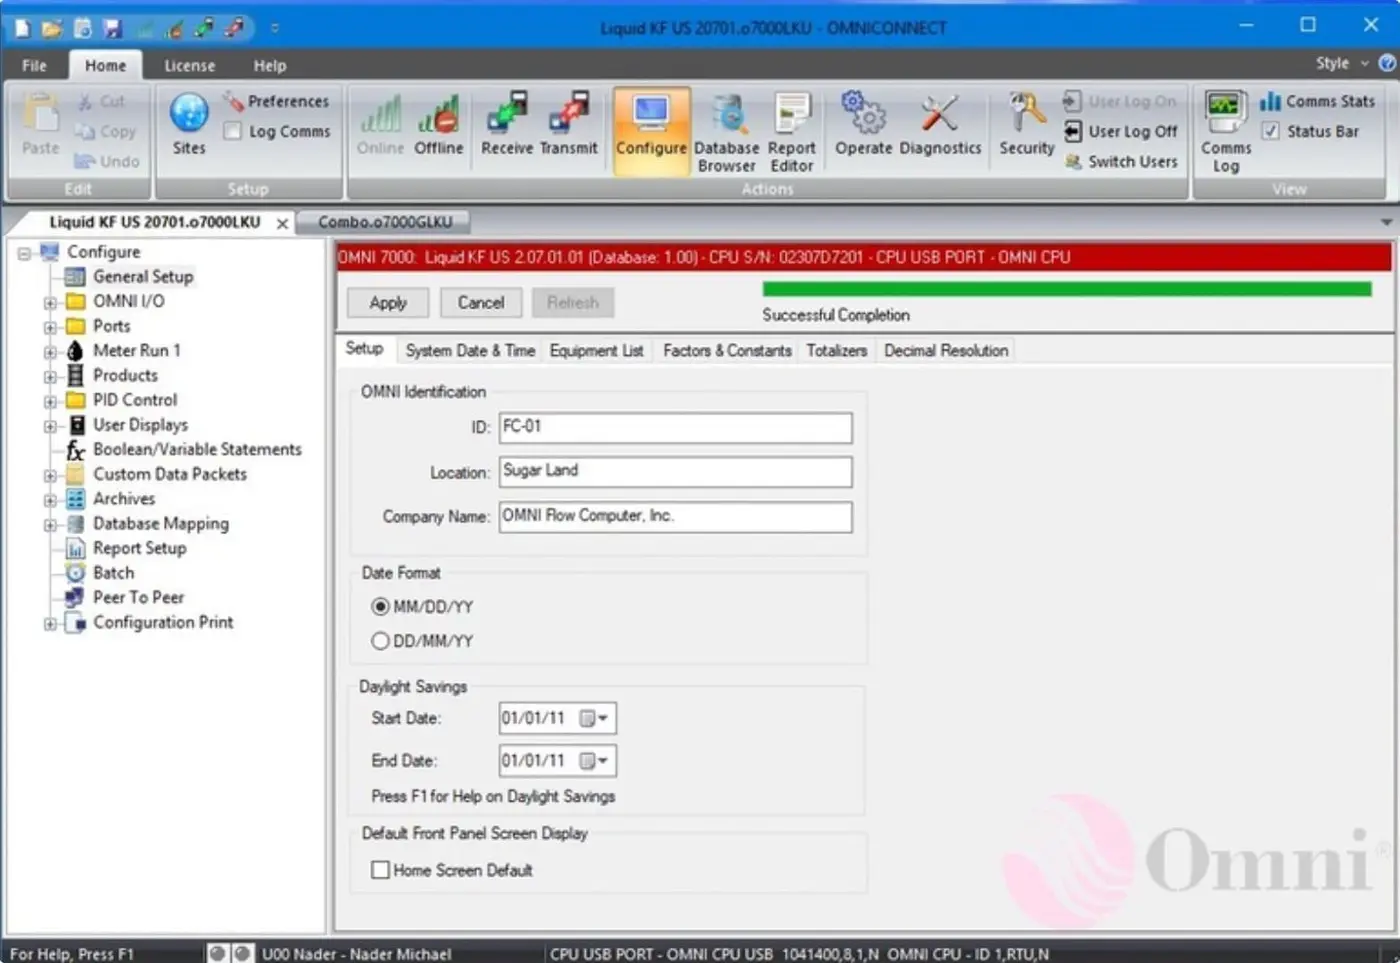Click the Apply button
The height and width of the screenshot is (963, 1400).
388,303
